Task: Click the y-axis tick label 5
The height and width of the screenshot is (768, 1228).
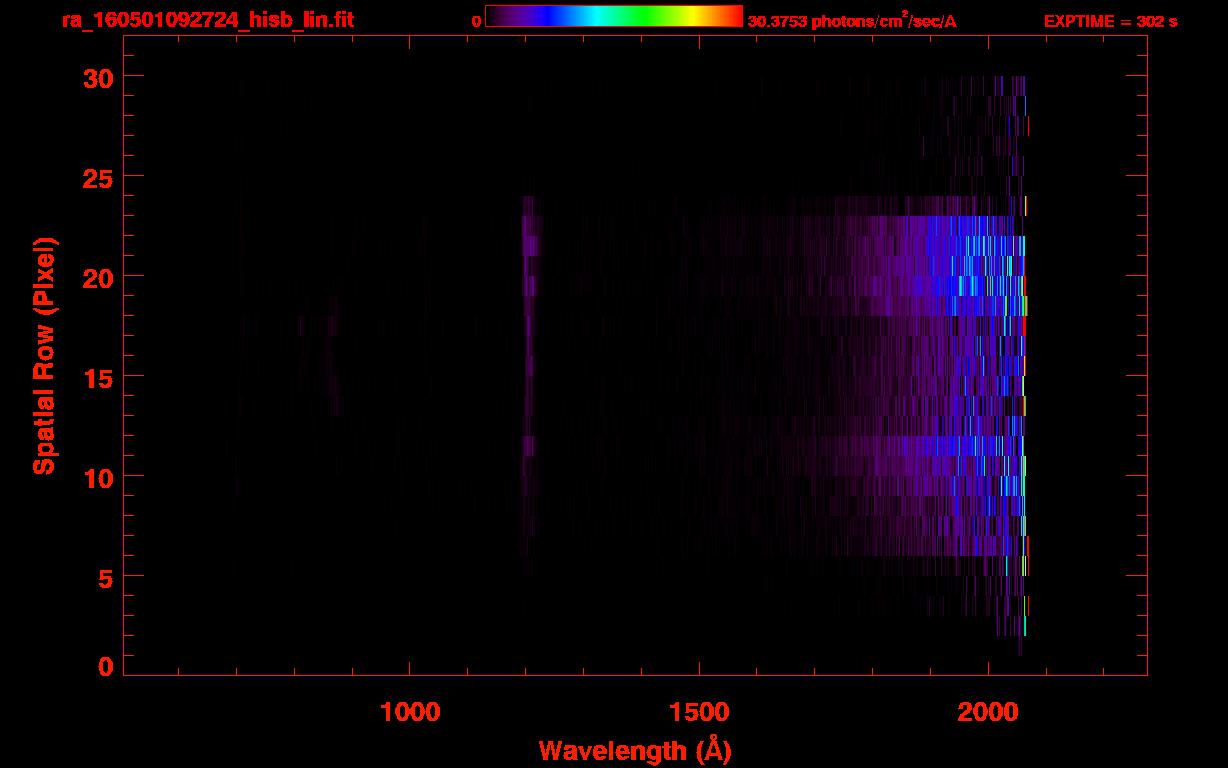Action: (106, 577)
